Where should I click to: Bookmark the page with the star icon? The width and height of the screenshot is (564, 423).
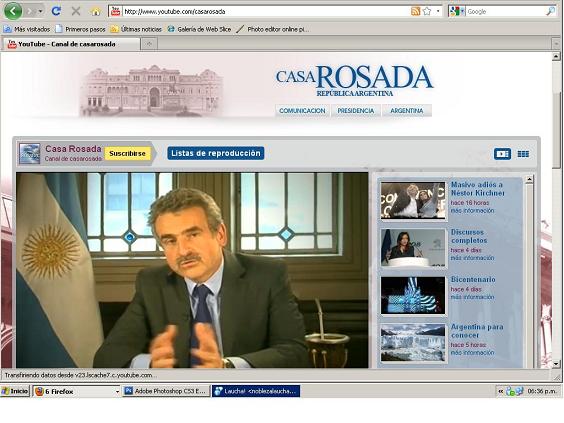coord(427,11)
